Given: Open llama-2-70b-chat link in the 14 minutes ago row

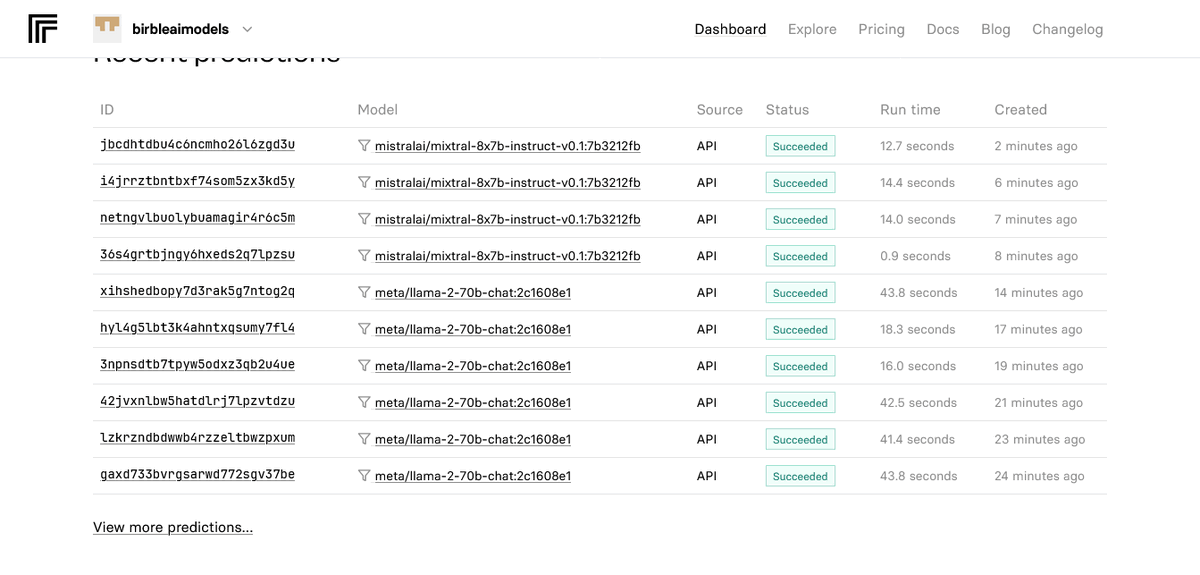Looking at the screenshot, I should point(473,293).
